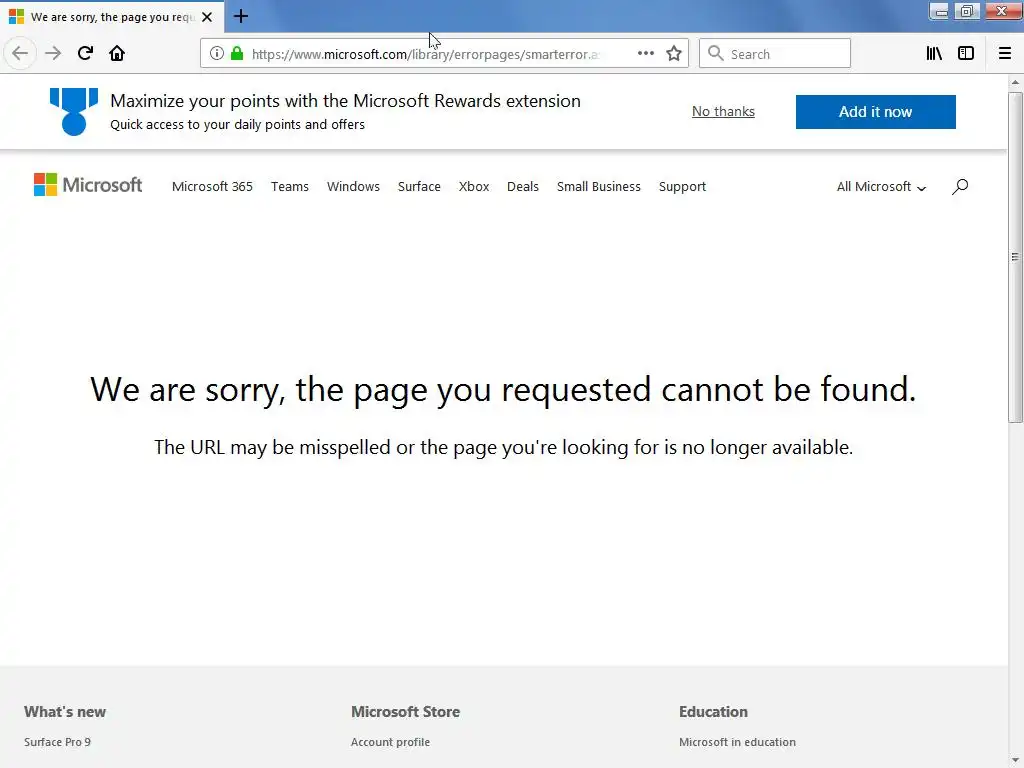Close the 'We are sorry' tab
Screen dimensions: 1024x768
click(207, 17)
